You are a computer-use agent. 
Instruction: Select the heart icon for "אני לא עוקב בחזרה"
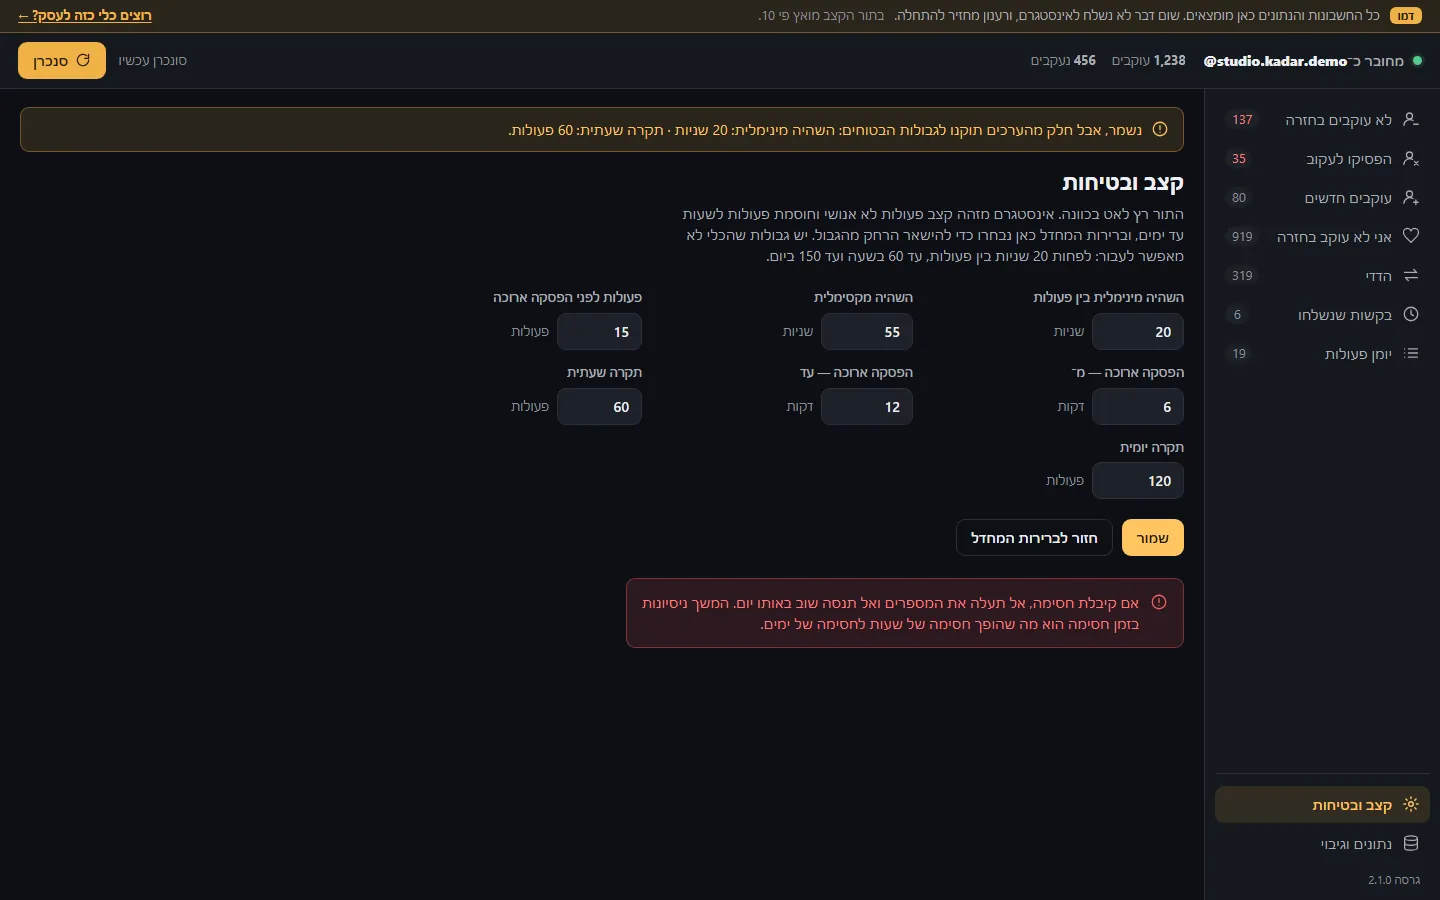pos(1411,236)
